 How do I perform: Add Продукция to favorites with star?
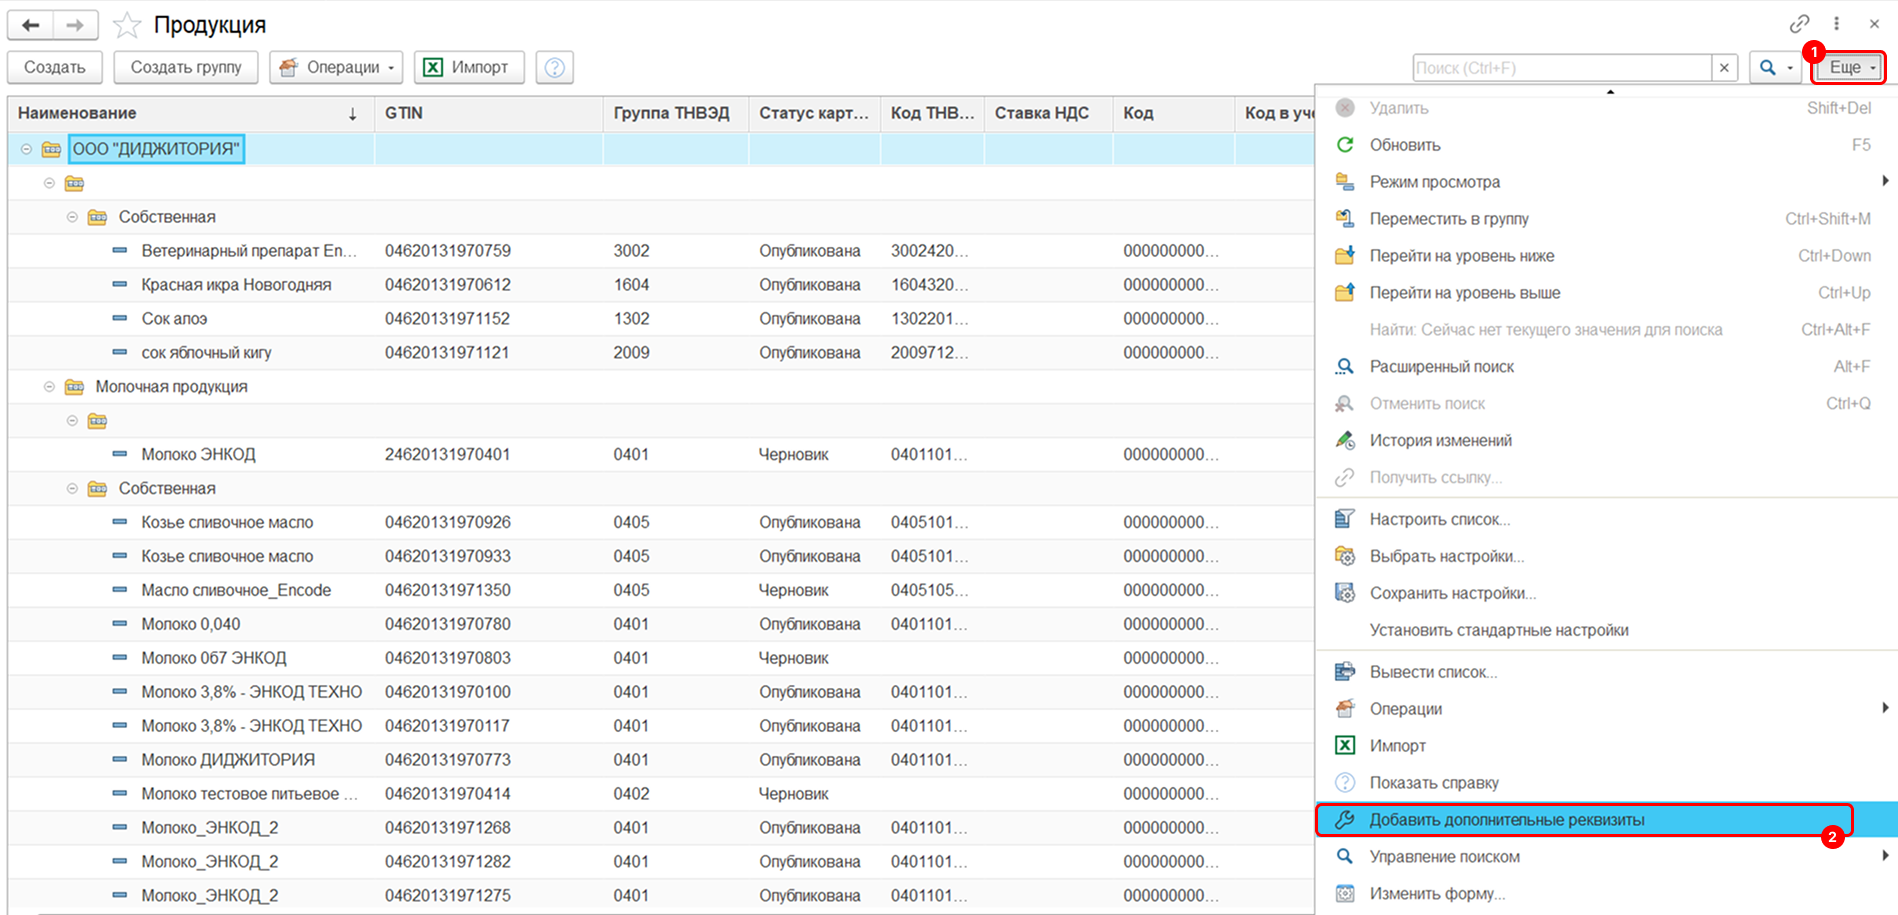(x=127, y=25)
